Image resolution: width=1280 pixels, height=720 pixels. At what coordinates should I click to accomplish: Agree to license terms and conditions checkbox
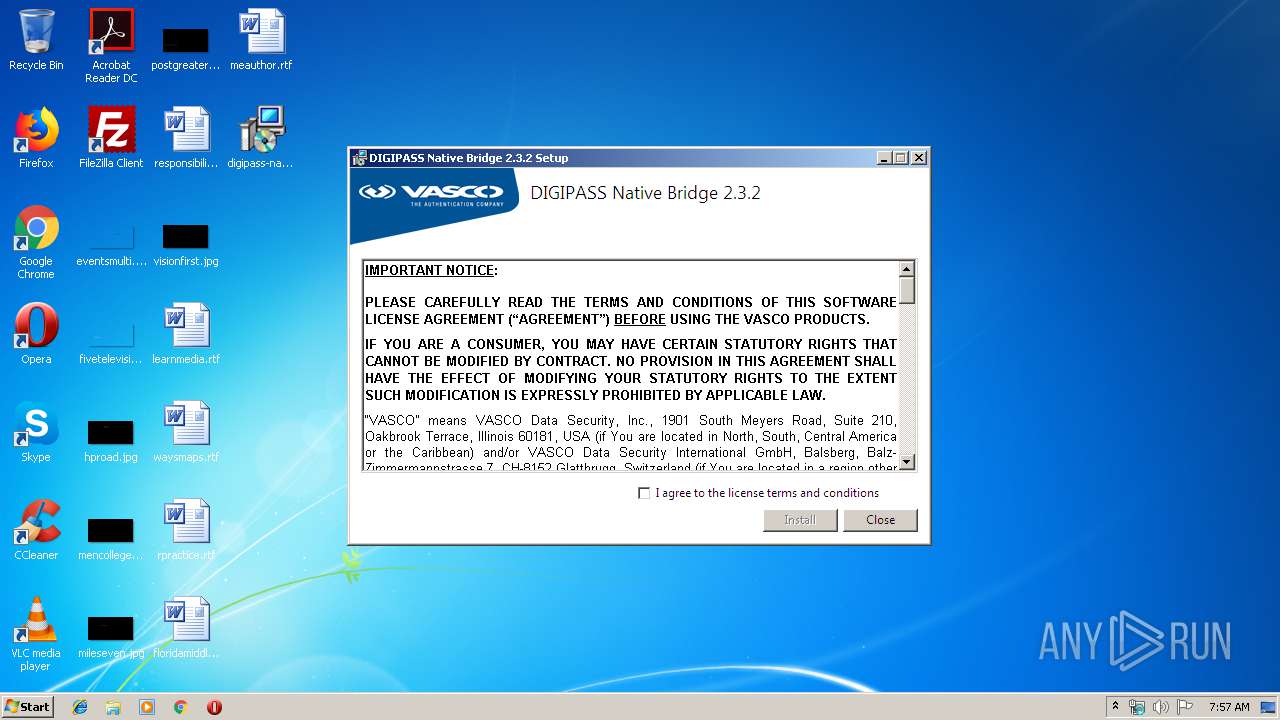click(x=644, y=493)
